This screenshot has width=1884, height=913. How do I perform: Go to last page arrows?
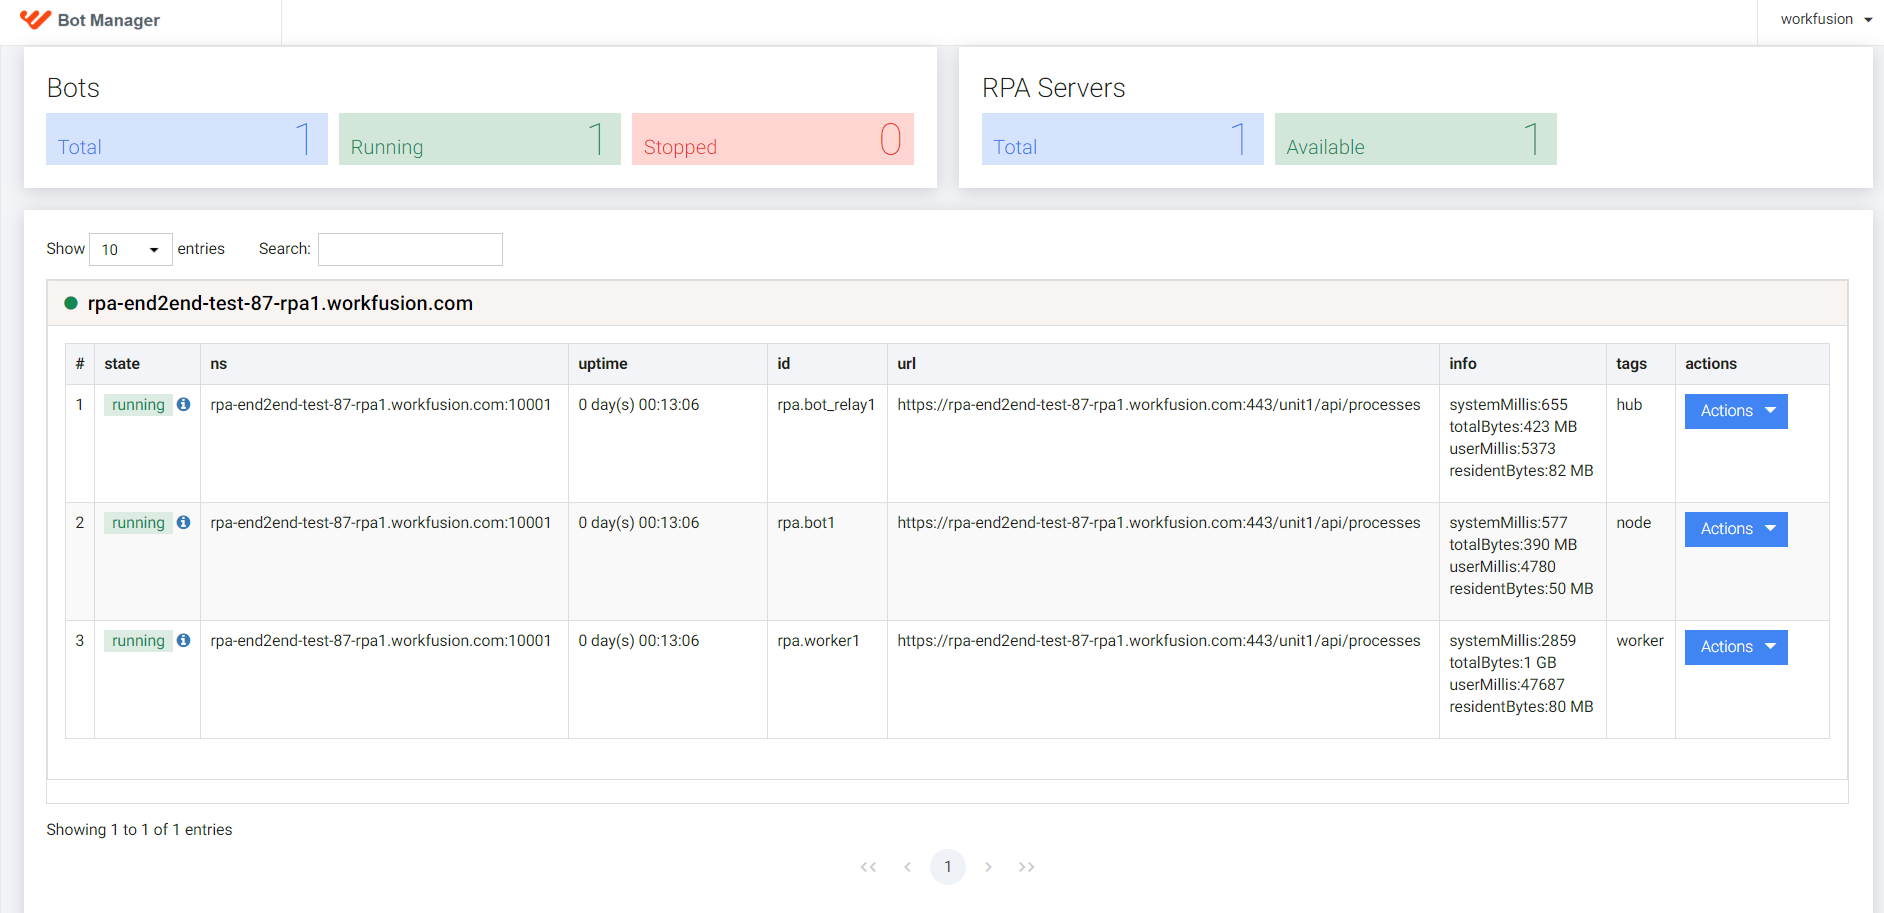[1027, 867]
